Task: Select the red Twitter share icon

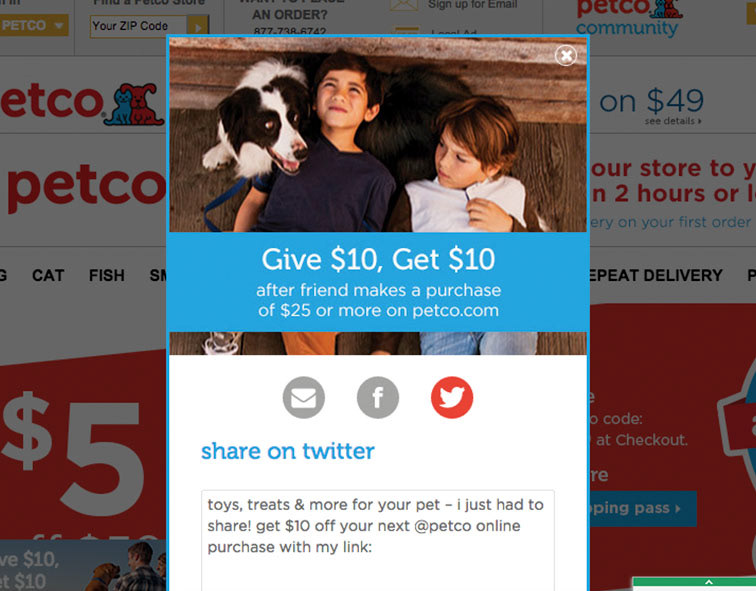Action: click(x=452, y=398)
